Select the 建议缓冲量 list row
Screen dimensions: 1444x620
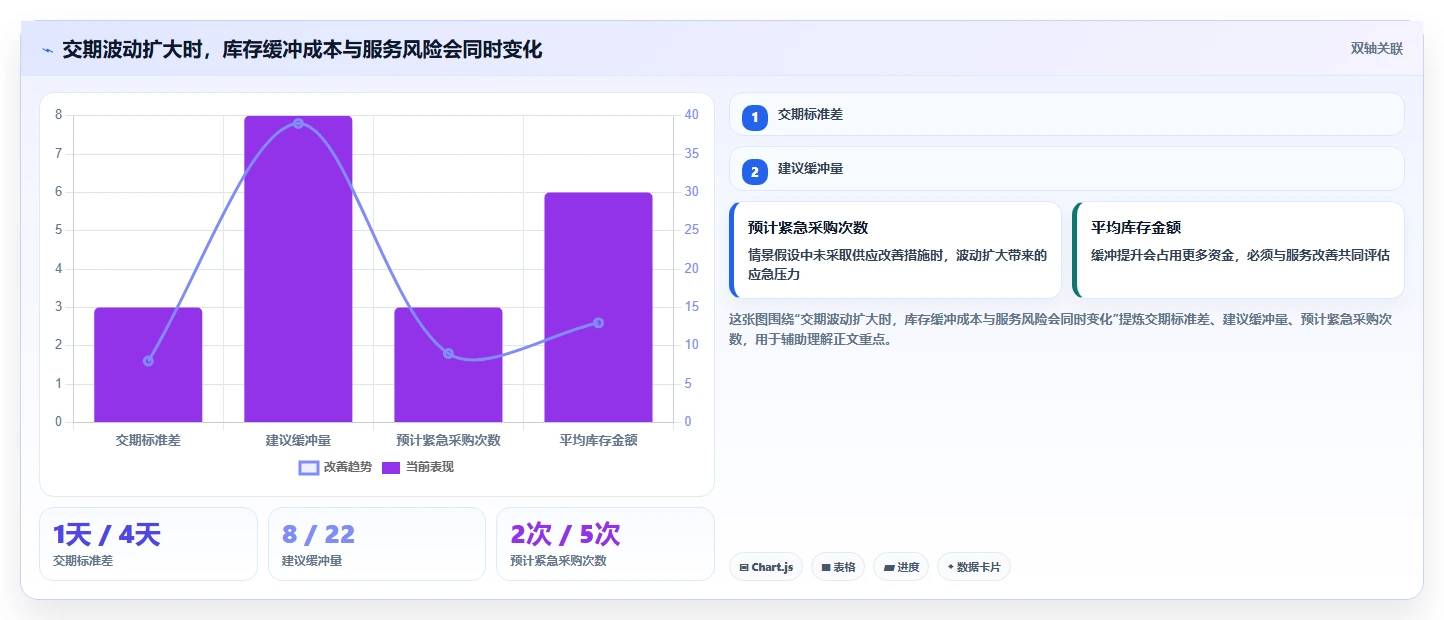click(x=1067, y=168)
